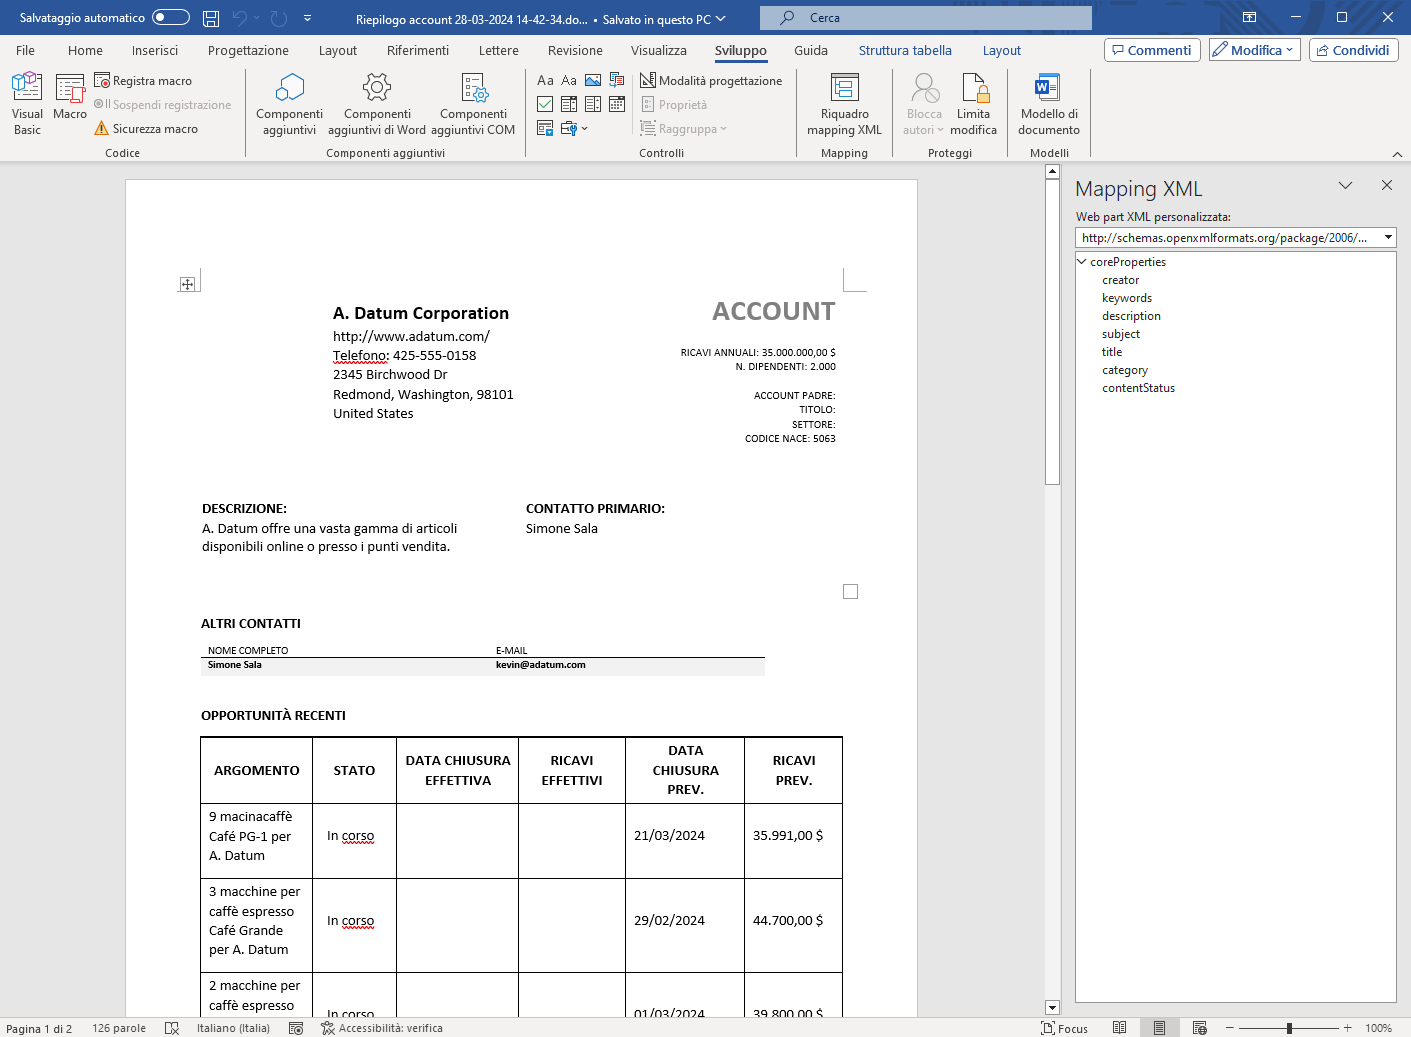Select the description XML node
The width and height of the screenshot is (1411, 1037).
click(x=1131, y=316)
